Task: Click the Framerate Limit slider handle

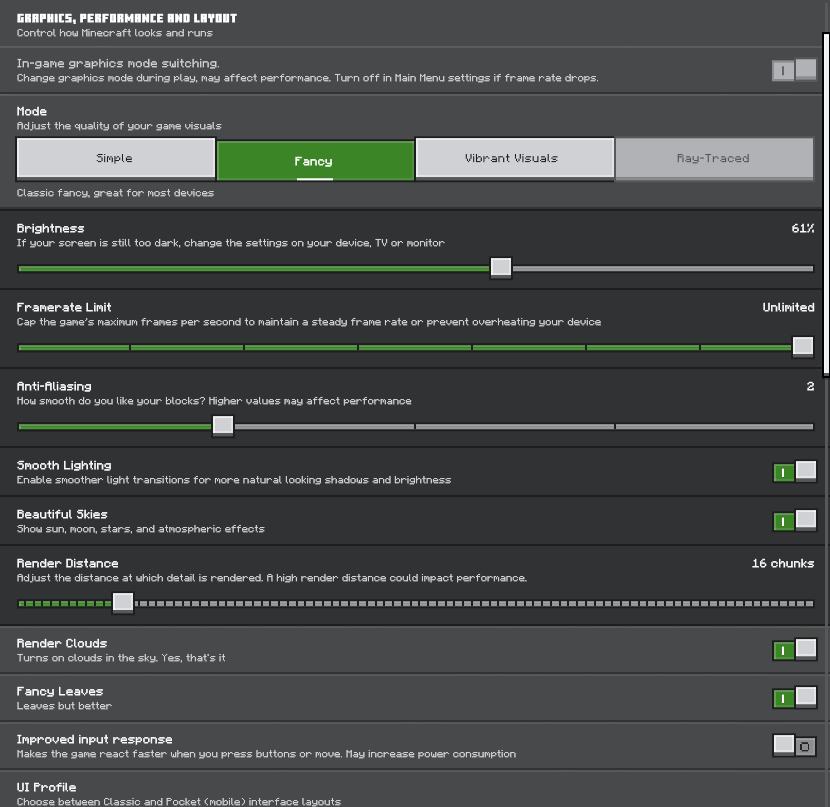Action: tap(803, 347)
